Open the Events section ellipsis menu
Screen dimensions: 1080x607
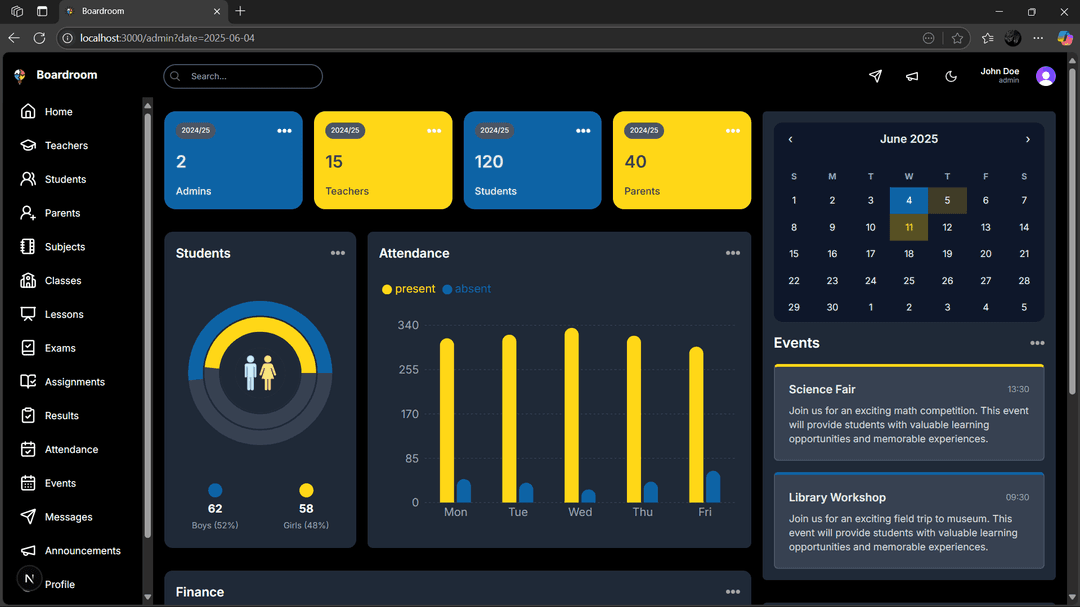[x=1037, y=343]
